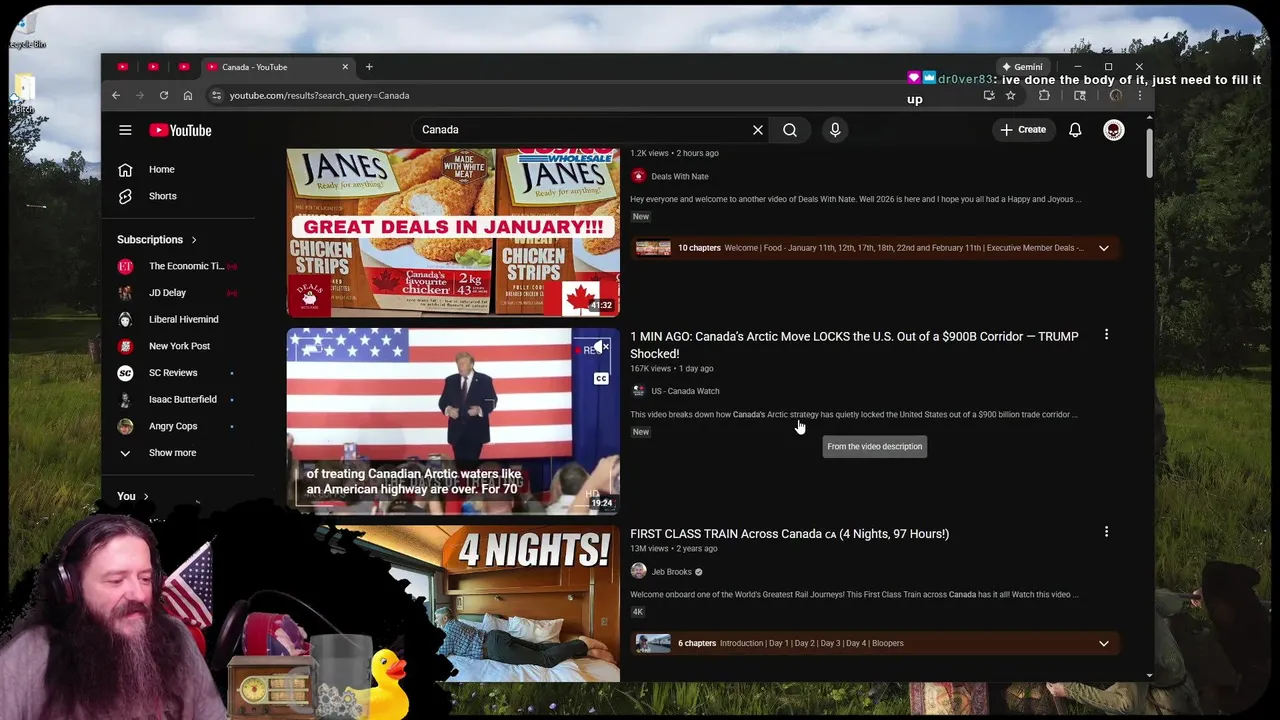Image resolution: width=1280 pixels, height=720 pixels.
Task: Toggle mute on the Trump video preview
Action: [600, 348]
